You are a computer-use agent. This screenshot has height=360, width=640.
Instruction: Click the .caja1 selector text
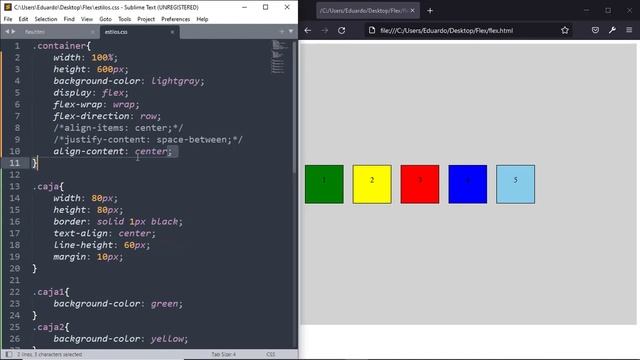click(48, 292)
